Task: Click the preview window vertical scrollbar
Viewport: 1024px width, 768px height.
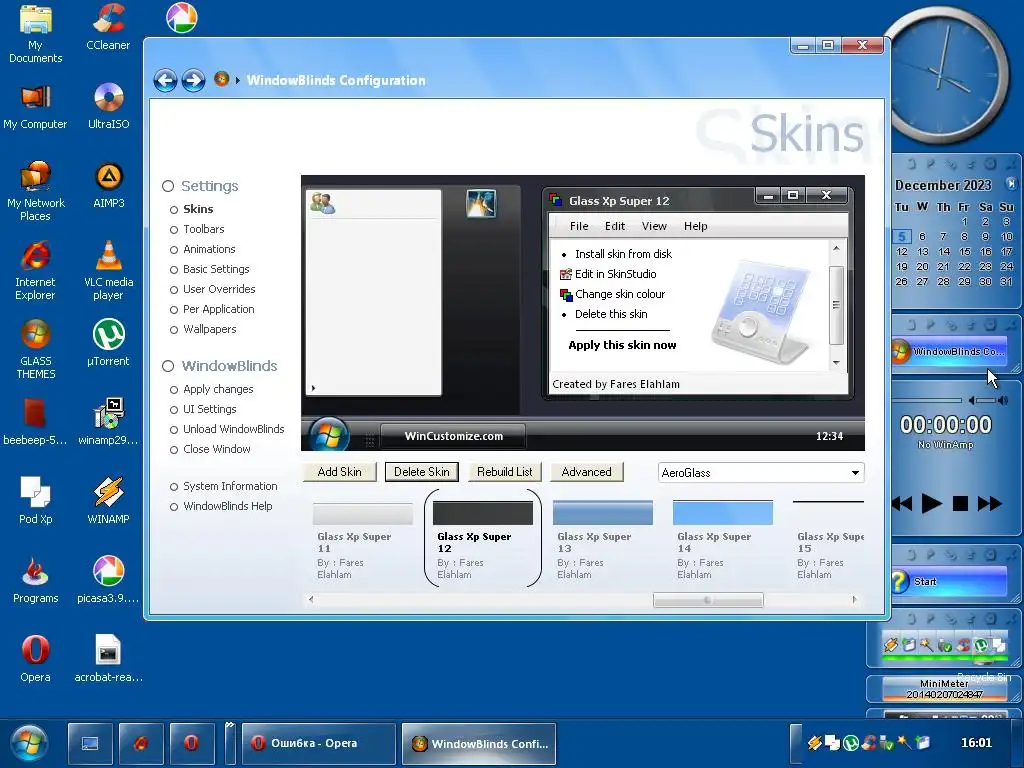Action: 836,306
